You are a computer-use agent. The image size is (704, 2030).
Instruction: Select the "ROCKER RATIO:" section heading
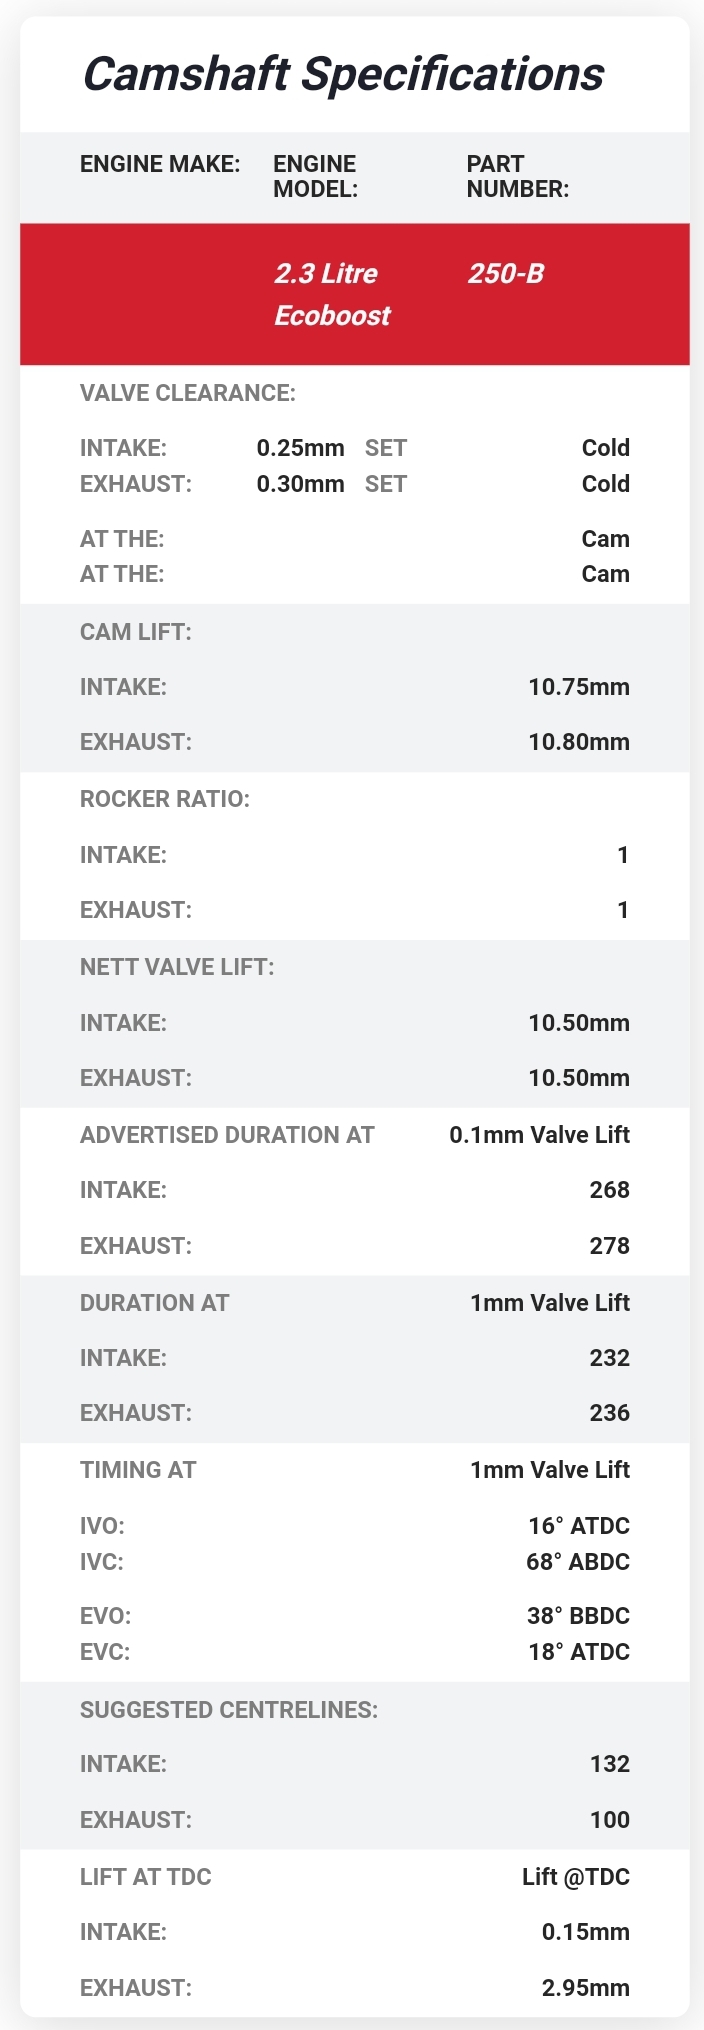[165, 799]
